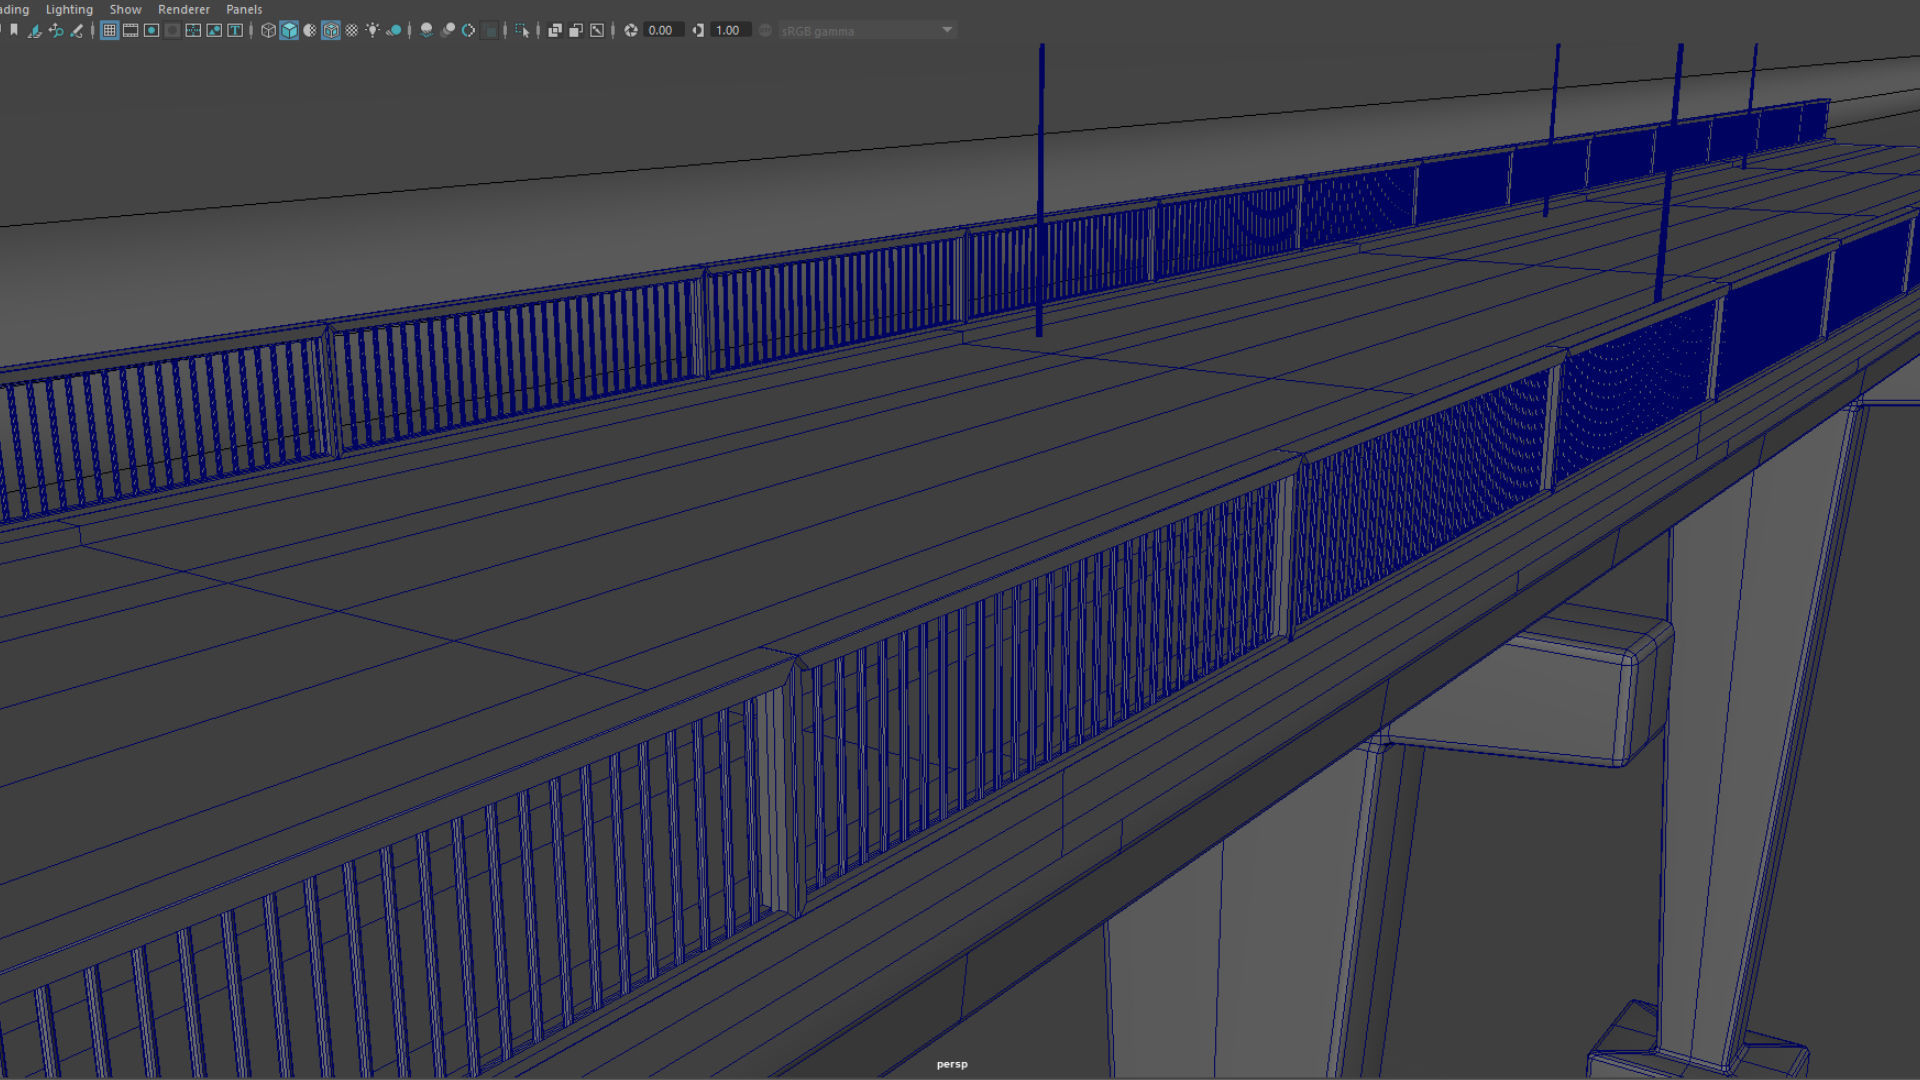Viewport: 1920px width, 1080px height.
Task: Toggle the Gate Mask display
Action: point(173,30)
